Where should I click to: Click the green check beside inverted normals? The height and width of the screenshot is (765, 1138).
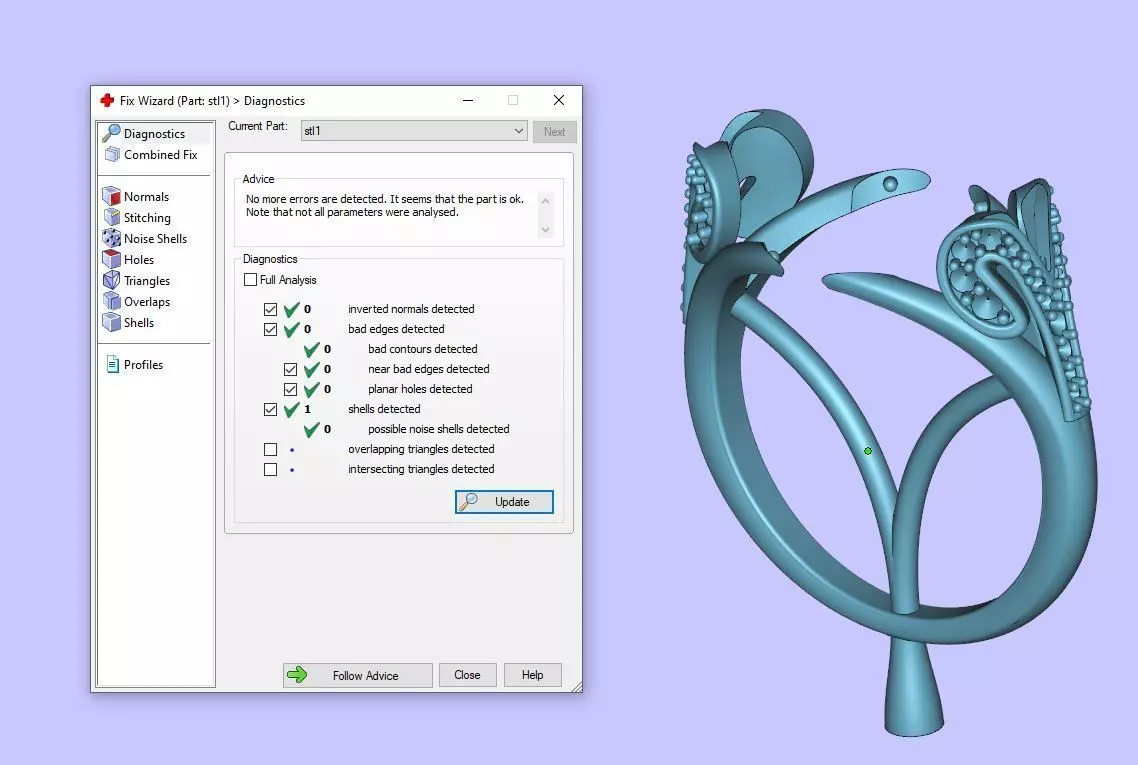292,309
